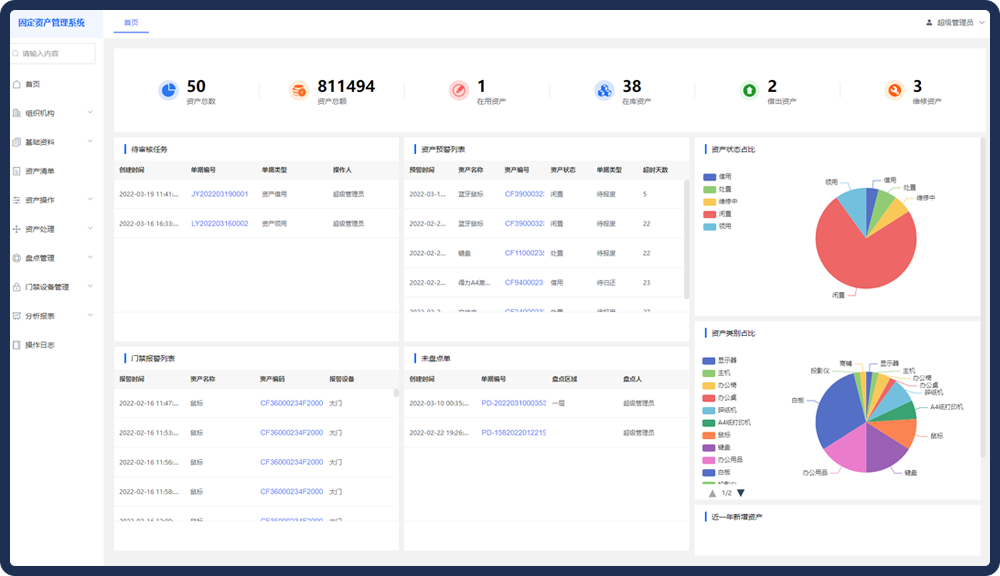This screenshot has height=576, width=1000.
Task: Click the 操作日志 icon in sidebar
Action: [x=16, y=345]
